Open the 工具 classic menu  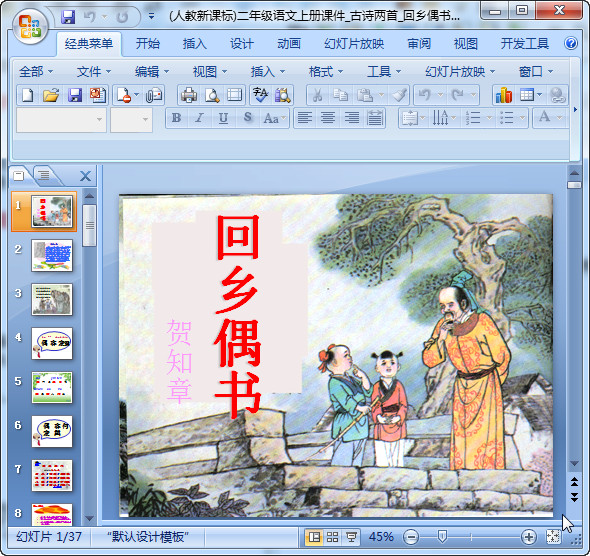point(383,71)
